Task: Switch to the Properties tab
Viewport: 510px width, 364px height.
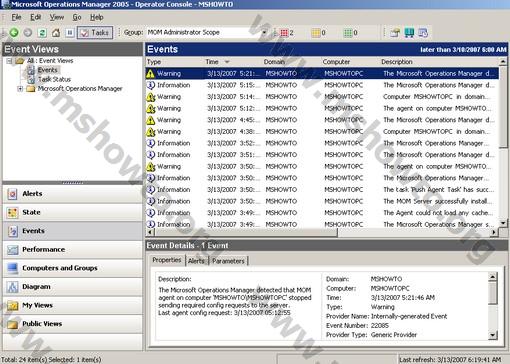Action: coord(167,260)
